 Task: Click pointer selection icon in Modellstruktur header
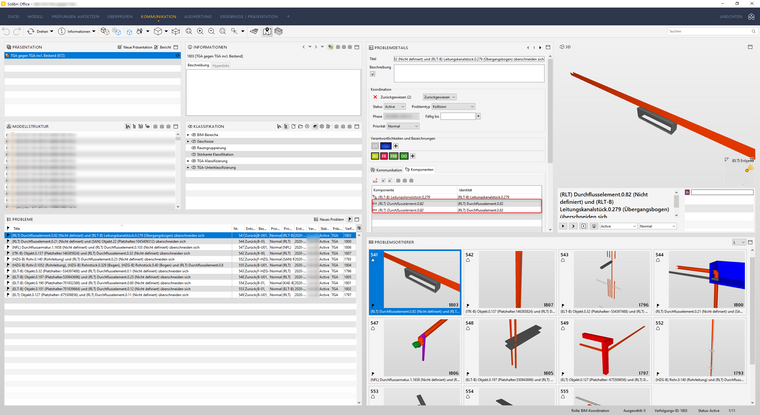click(x=127, y=127)
